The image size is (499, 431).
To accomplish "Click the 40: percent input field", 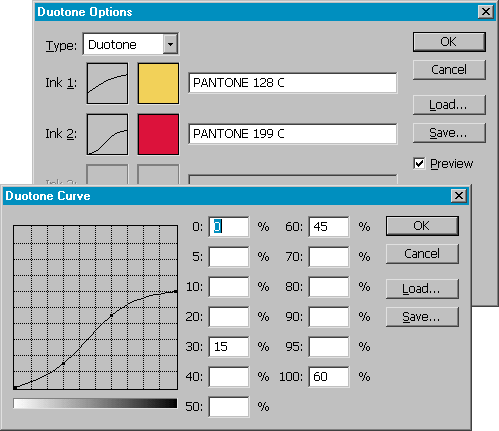I will (x=229, y=377).
